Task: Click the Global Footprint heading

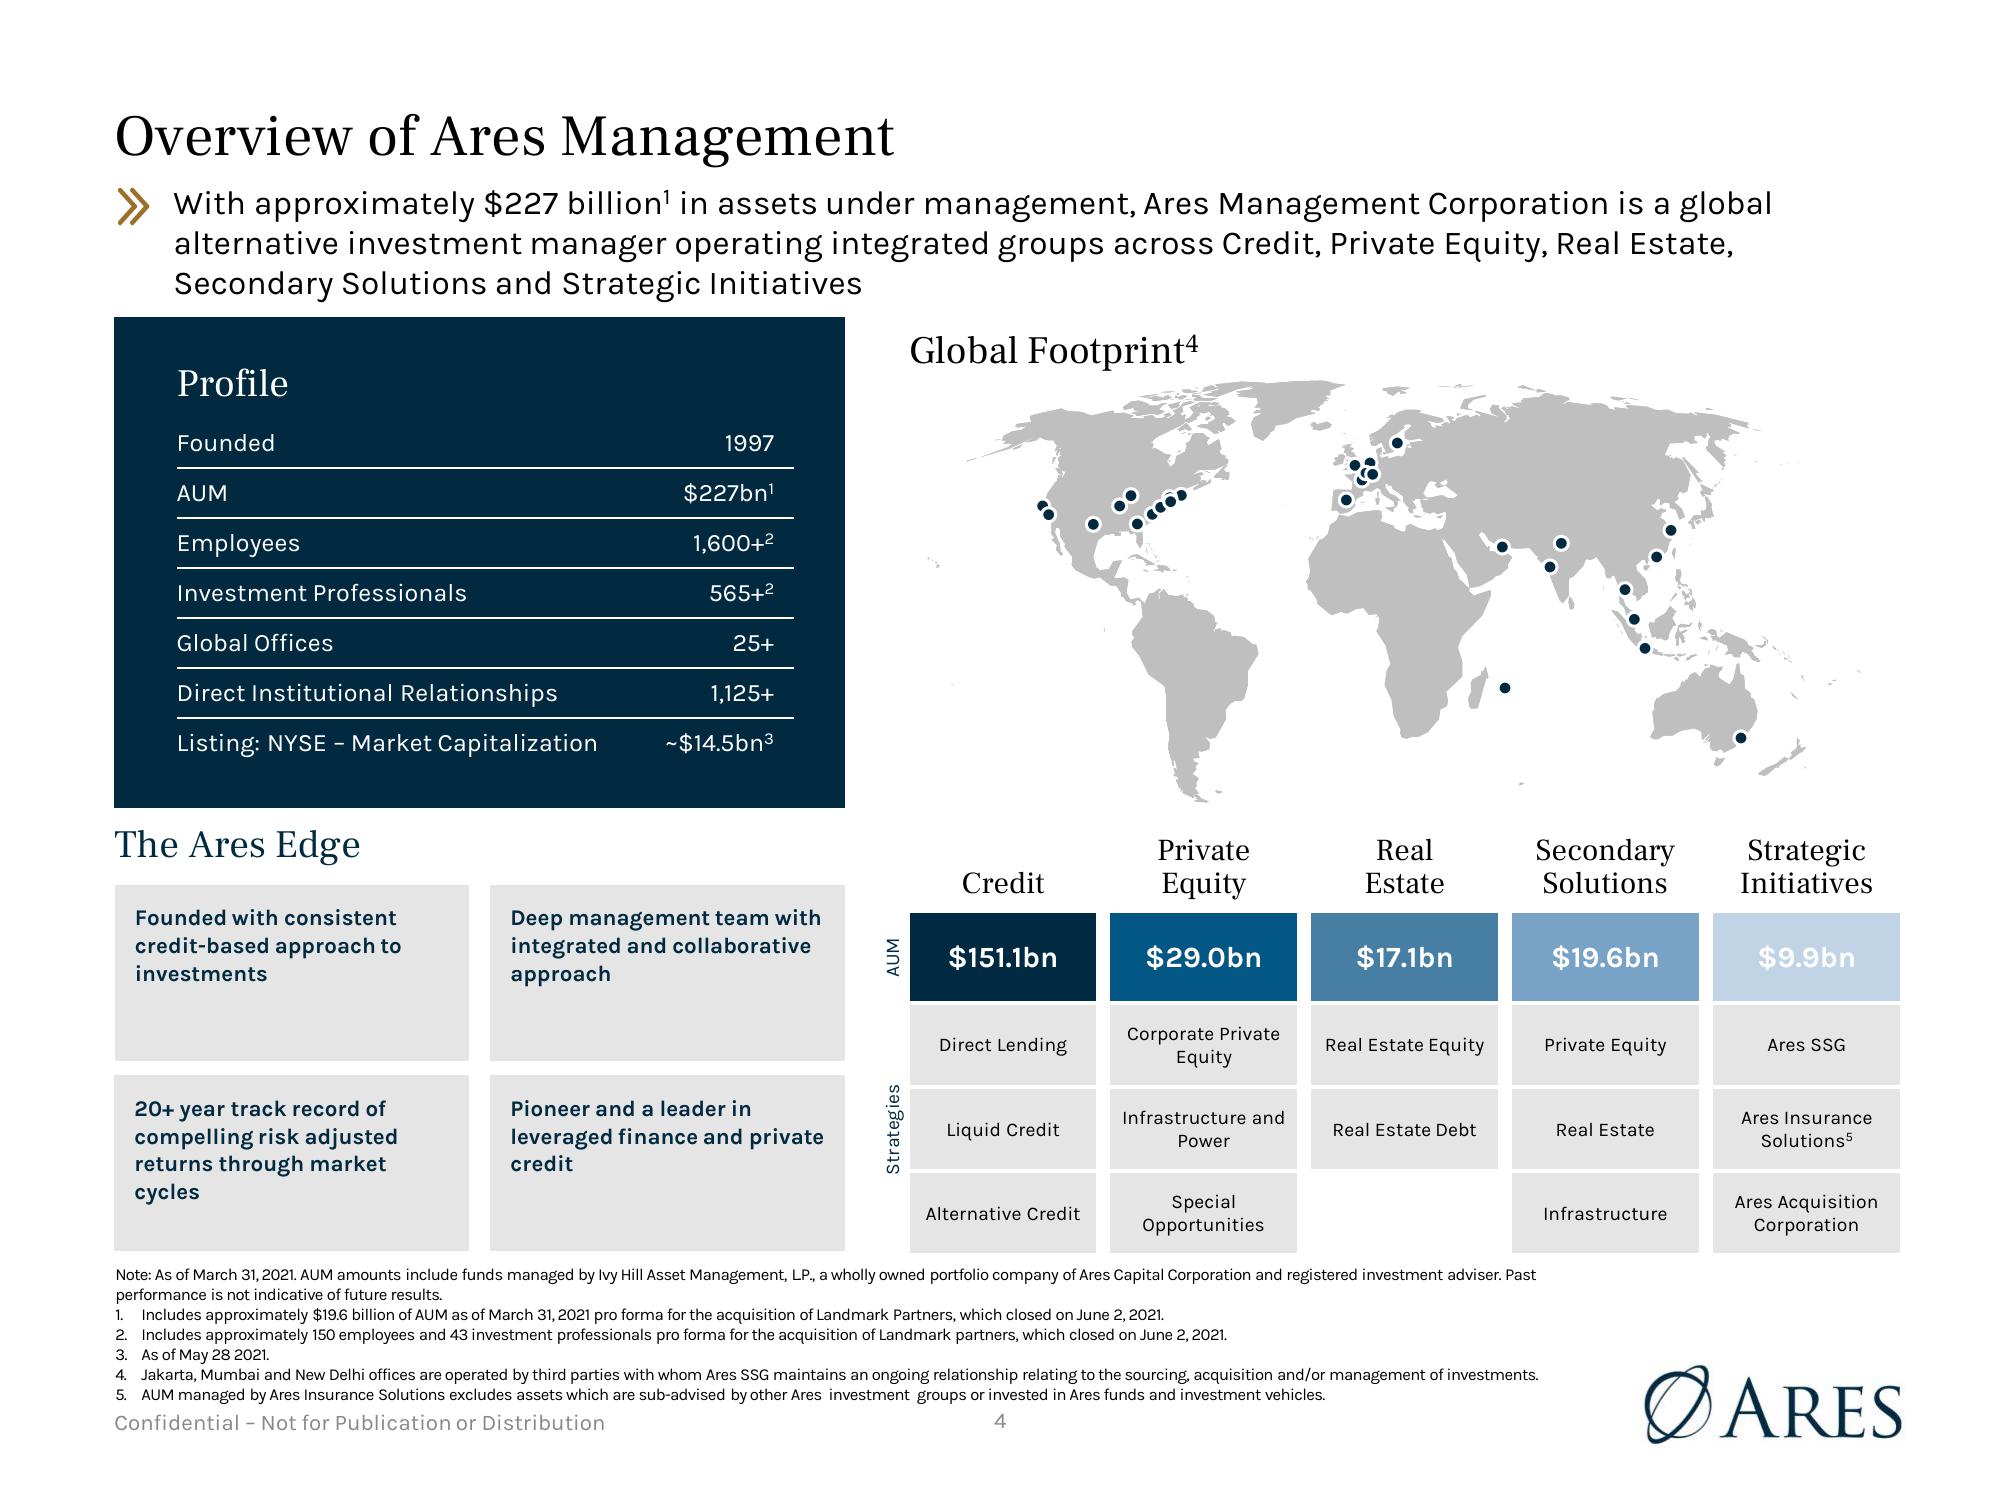Action: pos(1053,351)
